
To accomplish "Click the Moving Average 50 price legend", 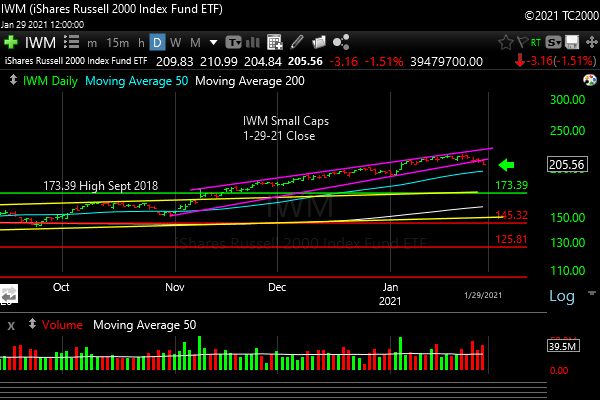I will click(135, 79).
